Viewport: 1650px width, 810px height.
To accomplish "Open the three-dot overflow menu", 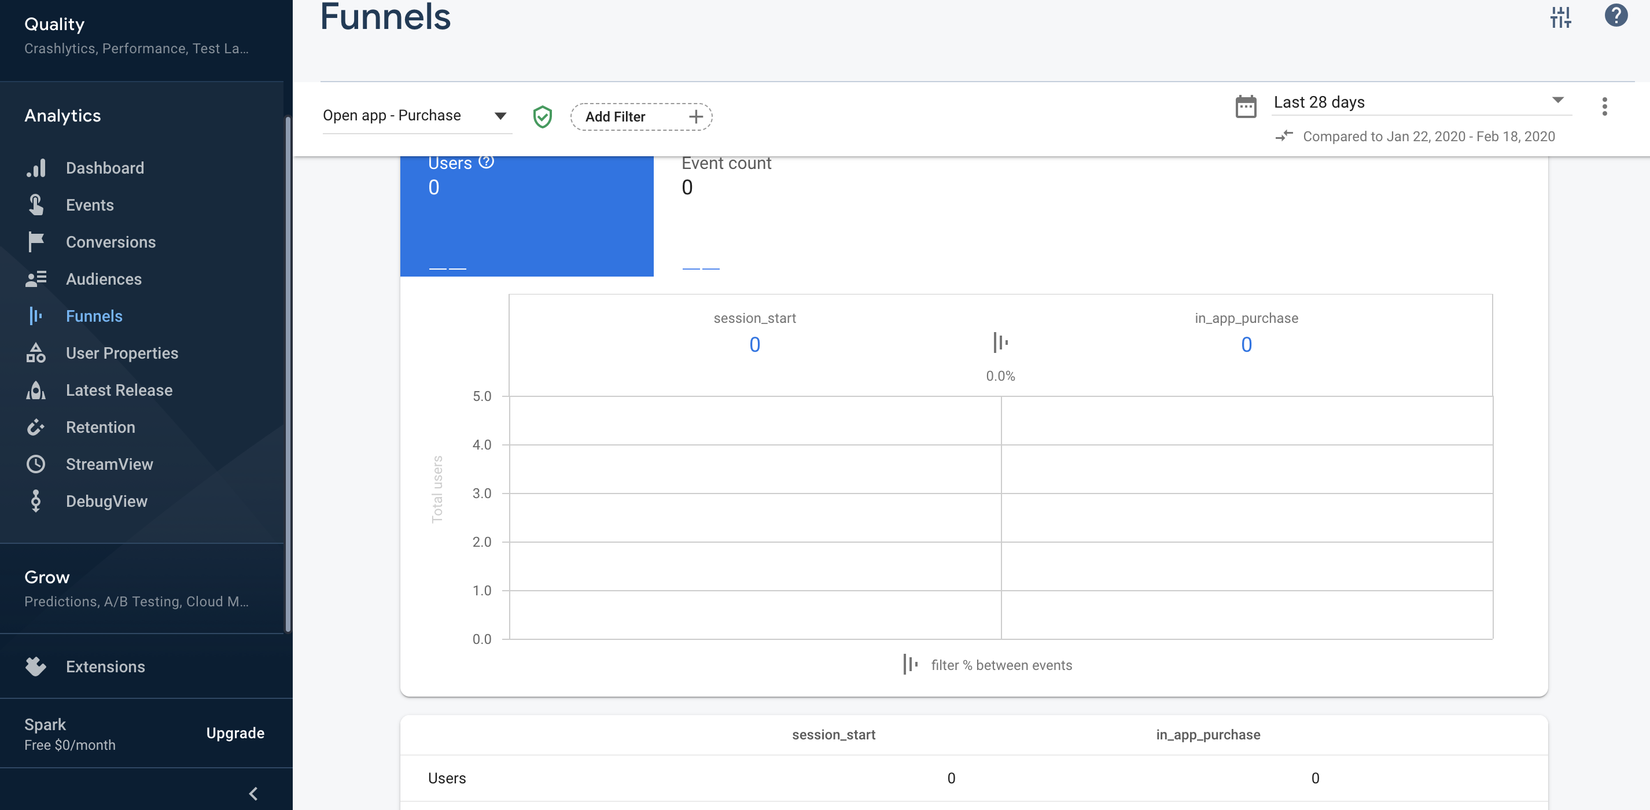I will click(x=1604, y=107).
